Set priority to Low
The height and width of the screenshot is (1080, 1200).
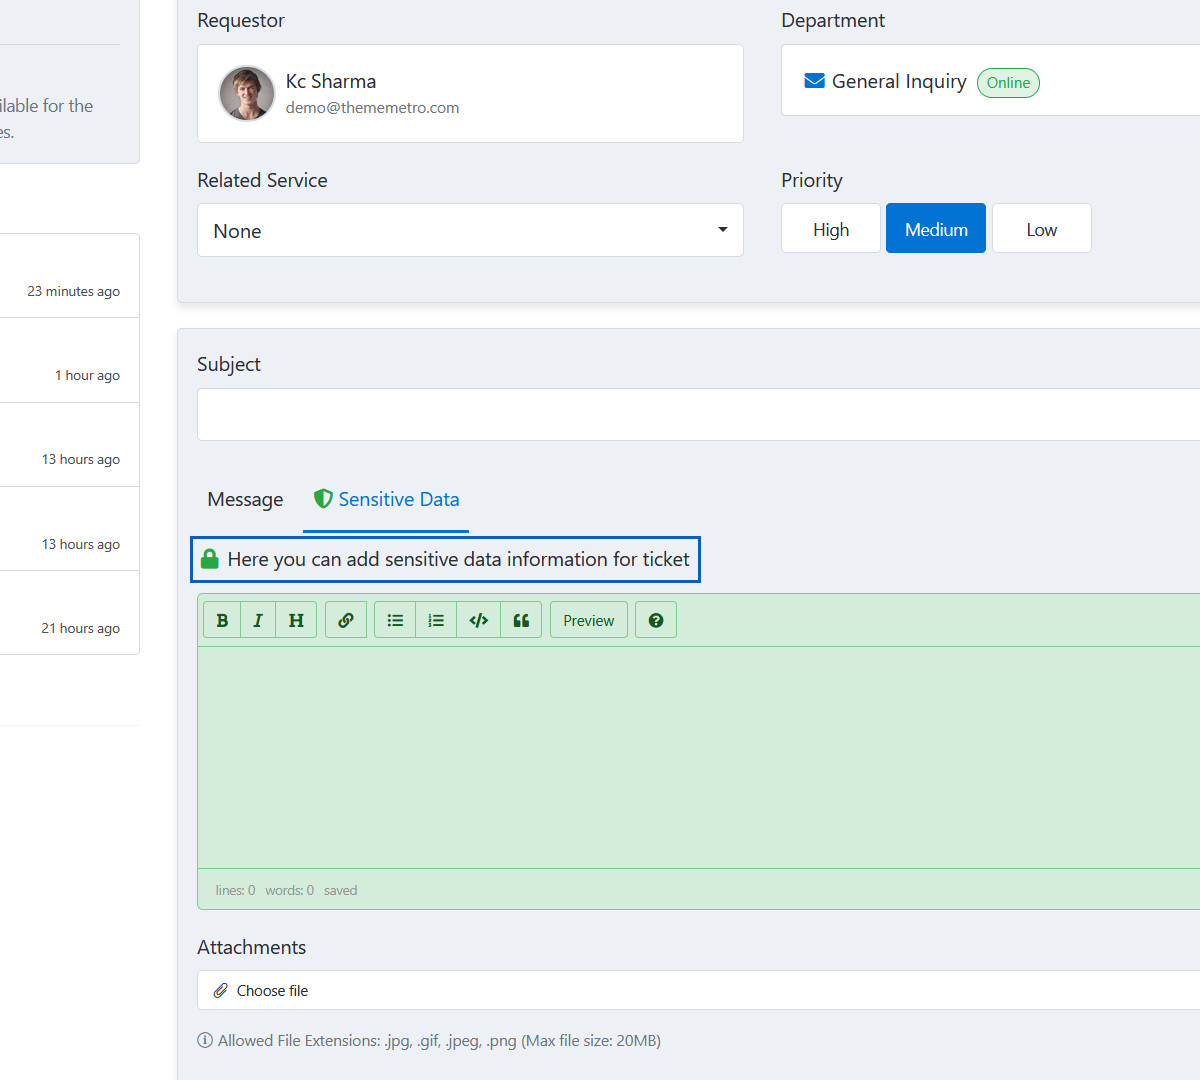[x=1041, y=229]
